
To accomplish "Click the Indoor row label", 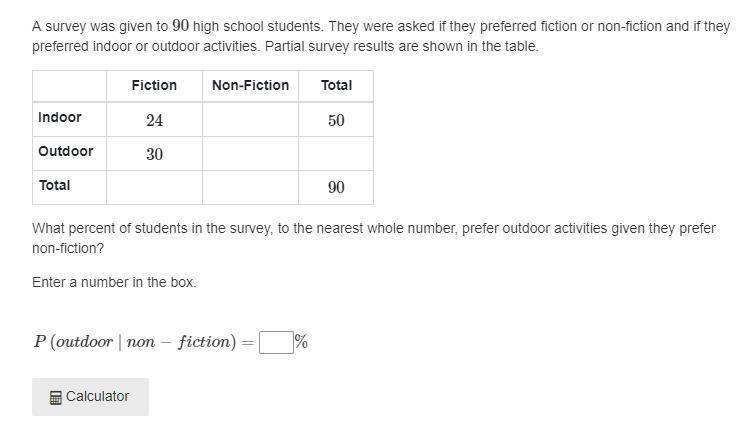I will coord(60,117).
